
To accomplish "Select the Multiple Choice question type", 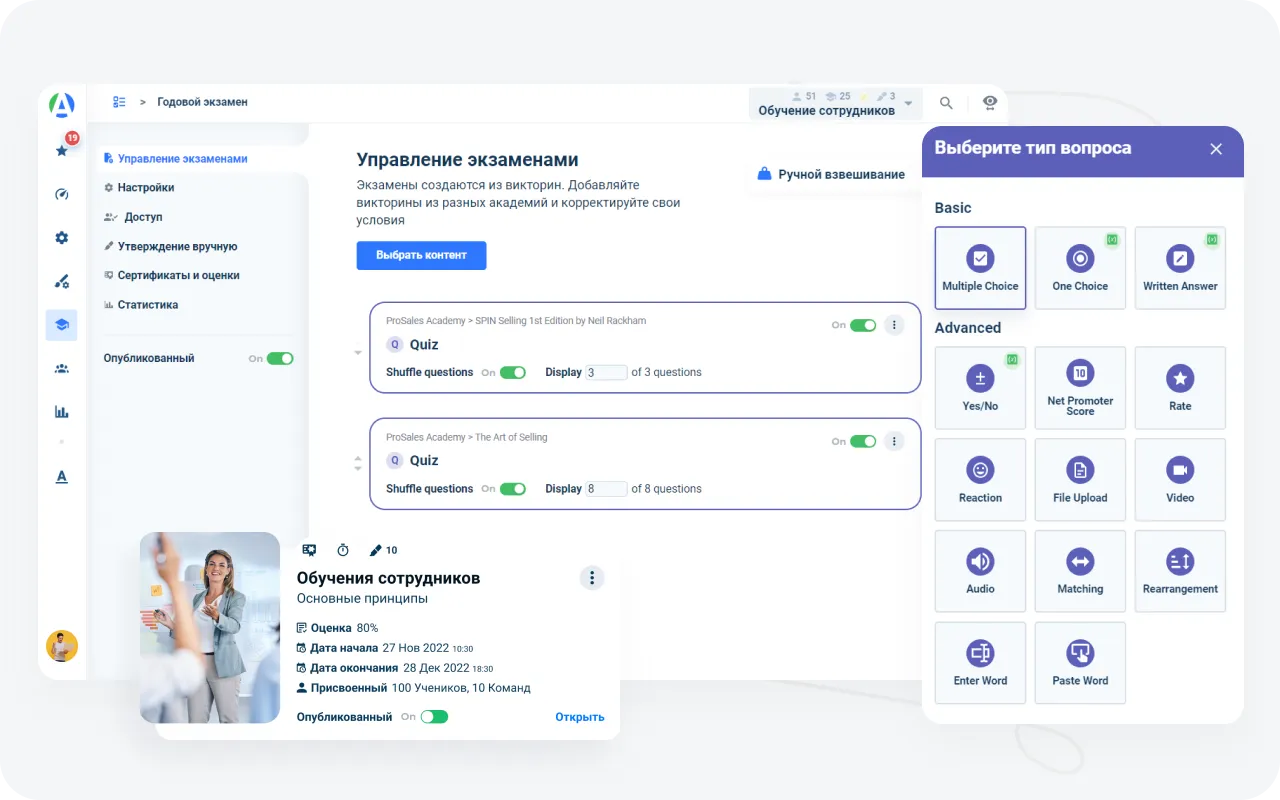I will (980, 267).
